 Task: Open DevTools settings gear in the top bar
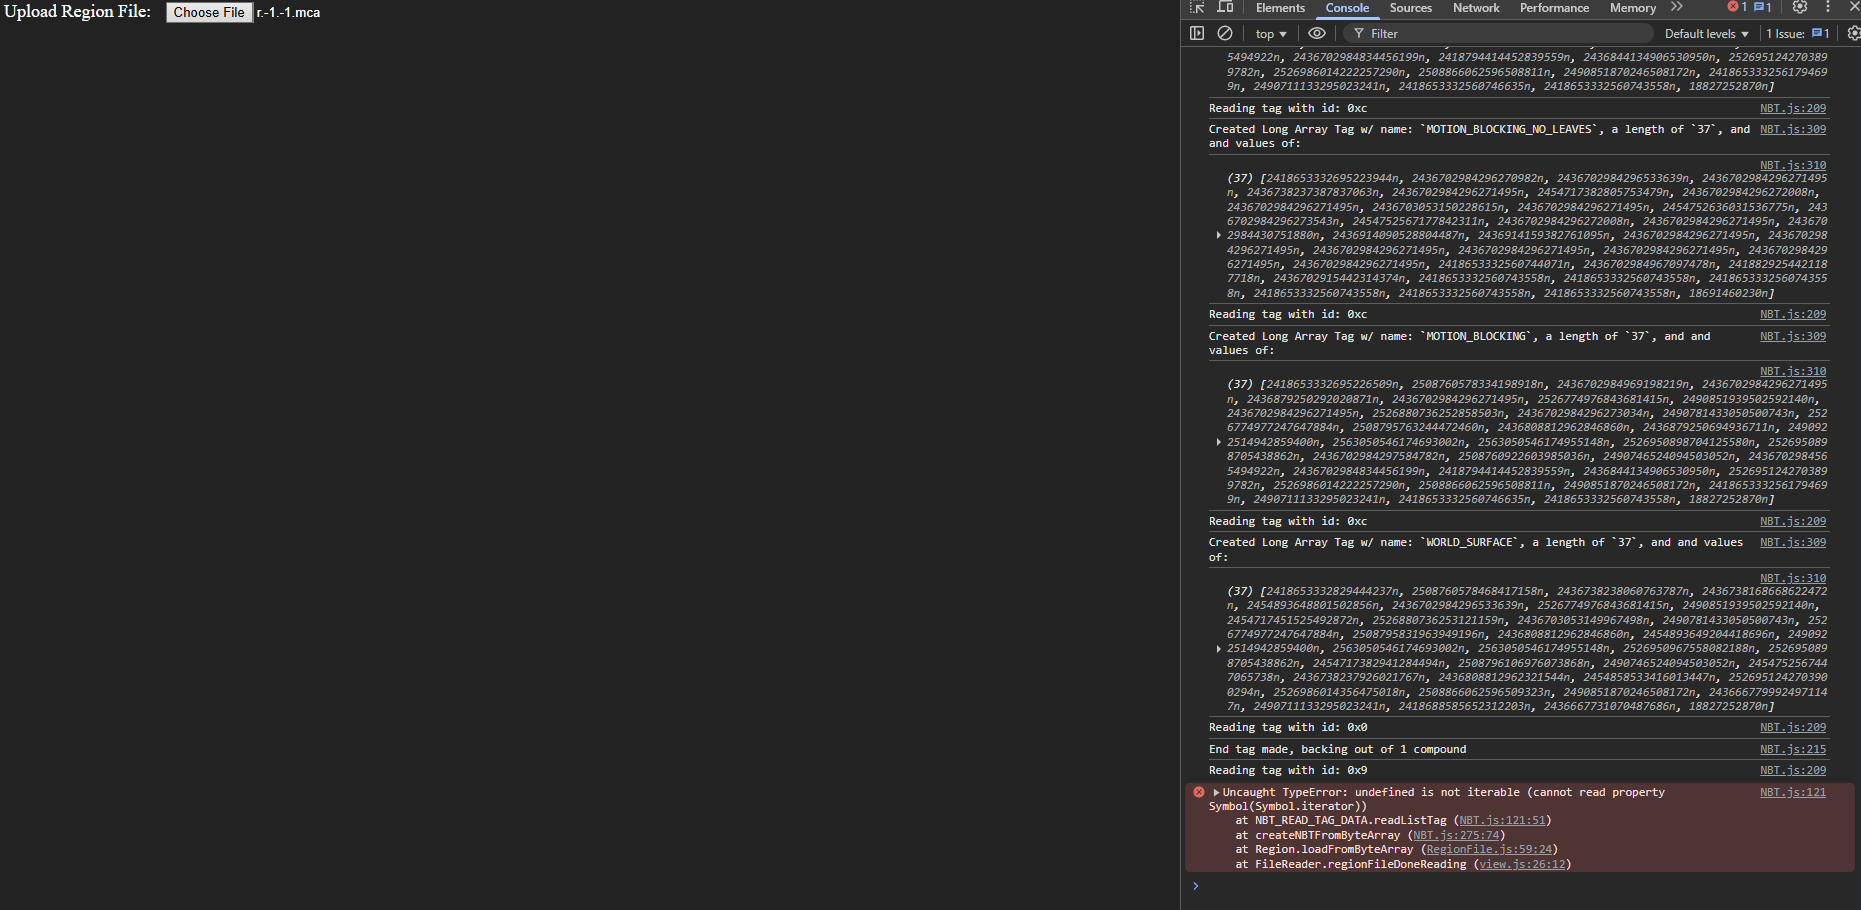[x=1800, y=8]
